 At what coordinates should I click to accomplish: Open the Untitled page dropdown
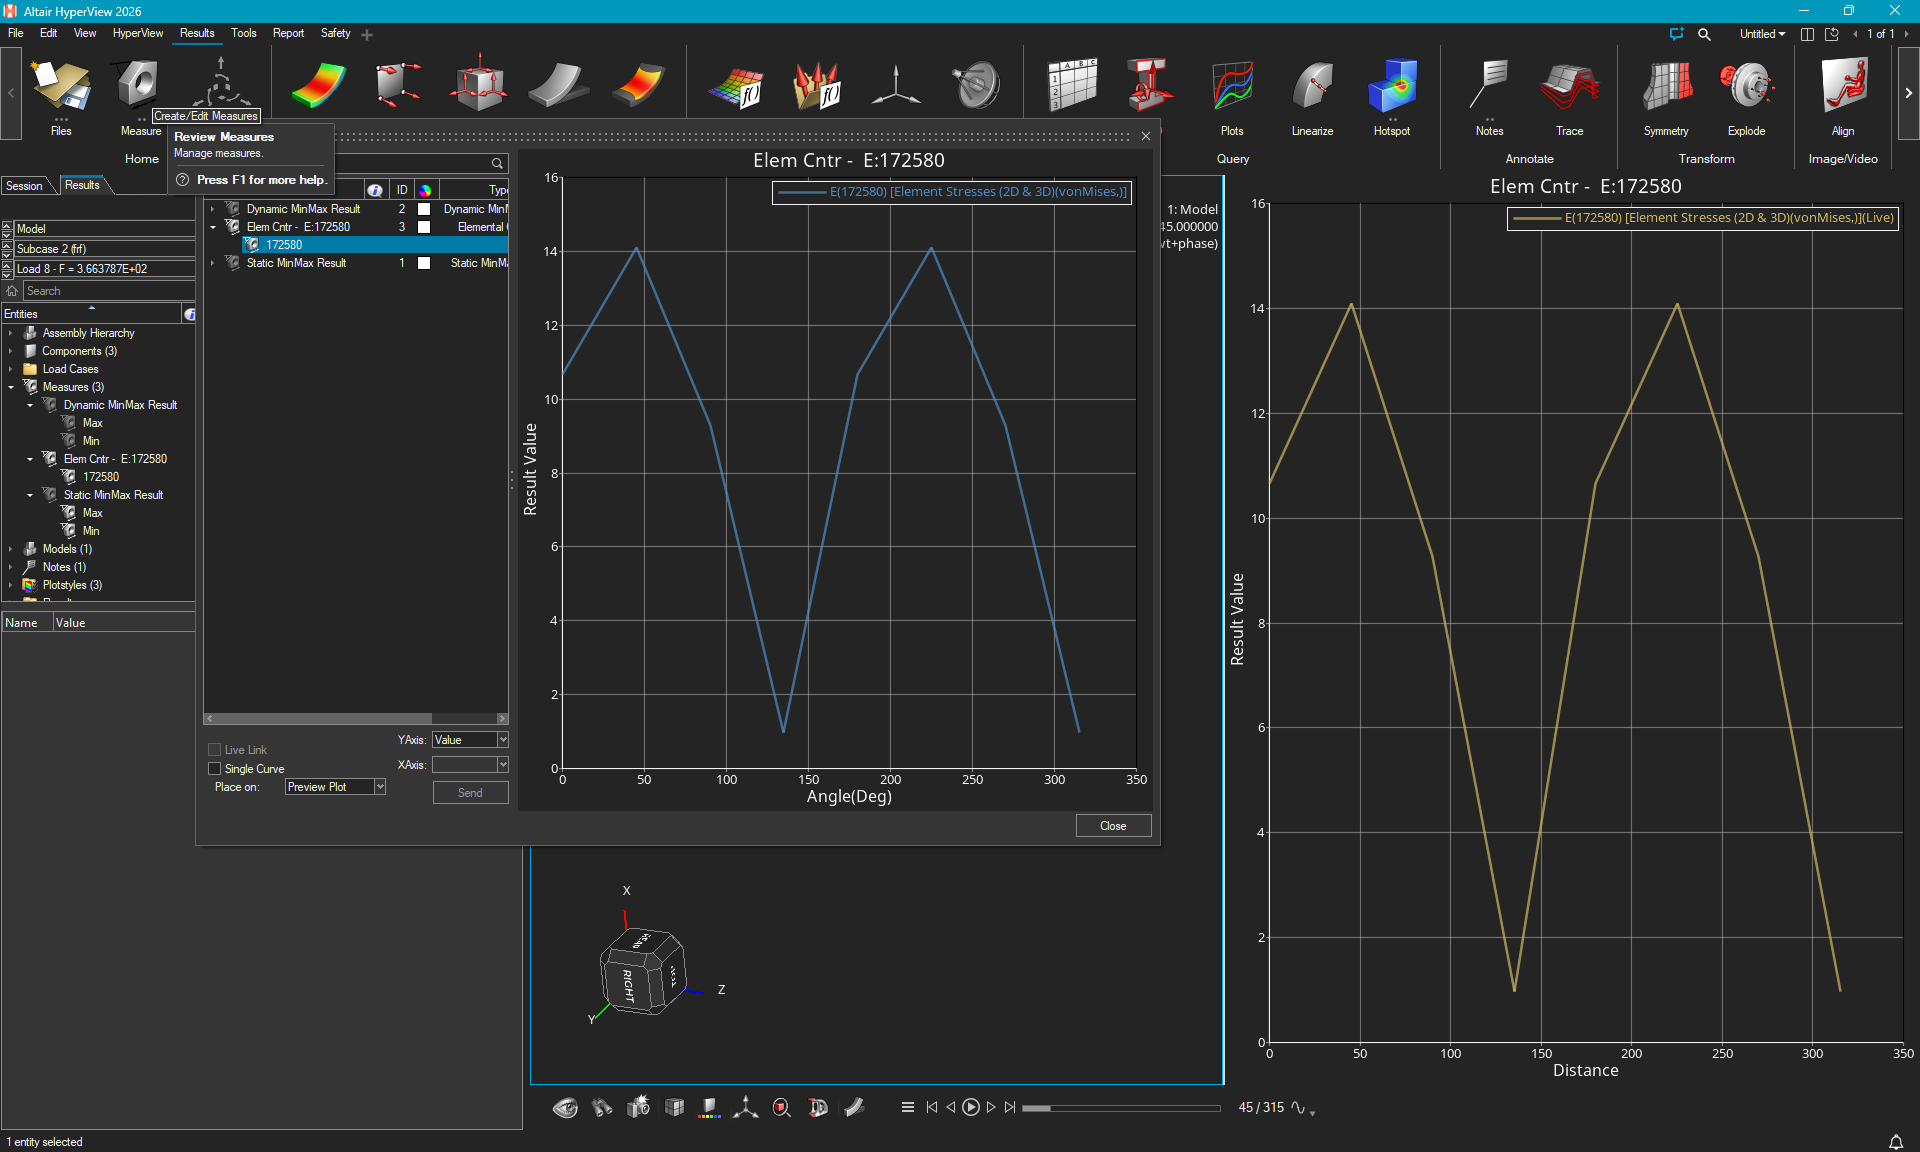click(x=1762, y=34)
